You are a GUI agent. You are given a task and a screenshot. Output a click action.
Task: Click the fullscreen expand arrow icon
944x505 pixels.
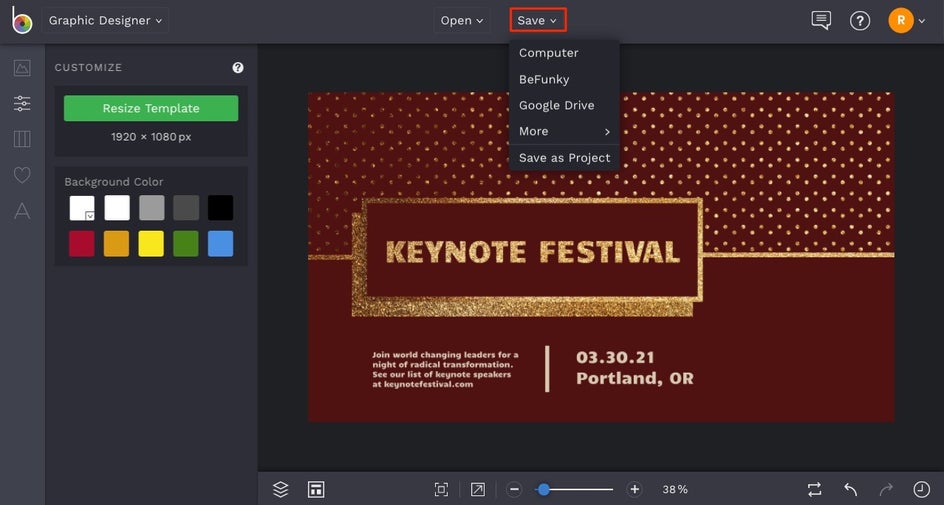477,489
